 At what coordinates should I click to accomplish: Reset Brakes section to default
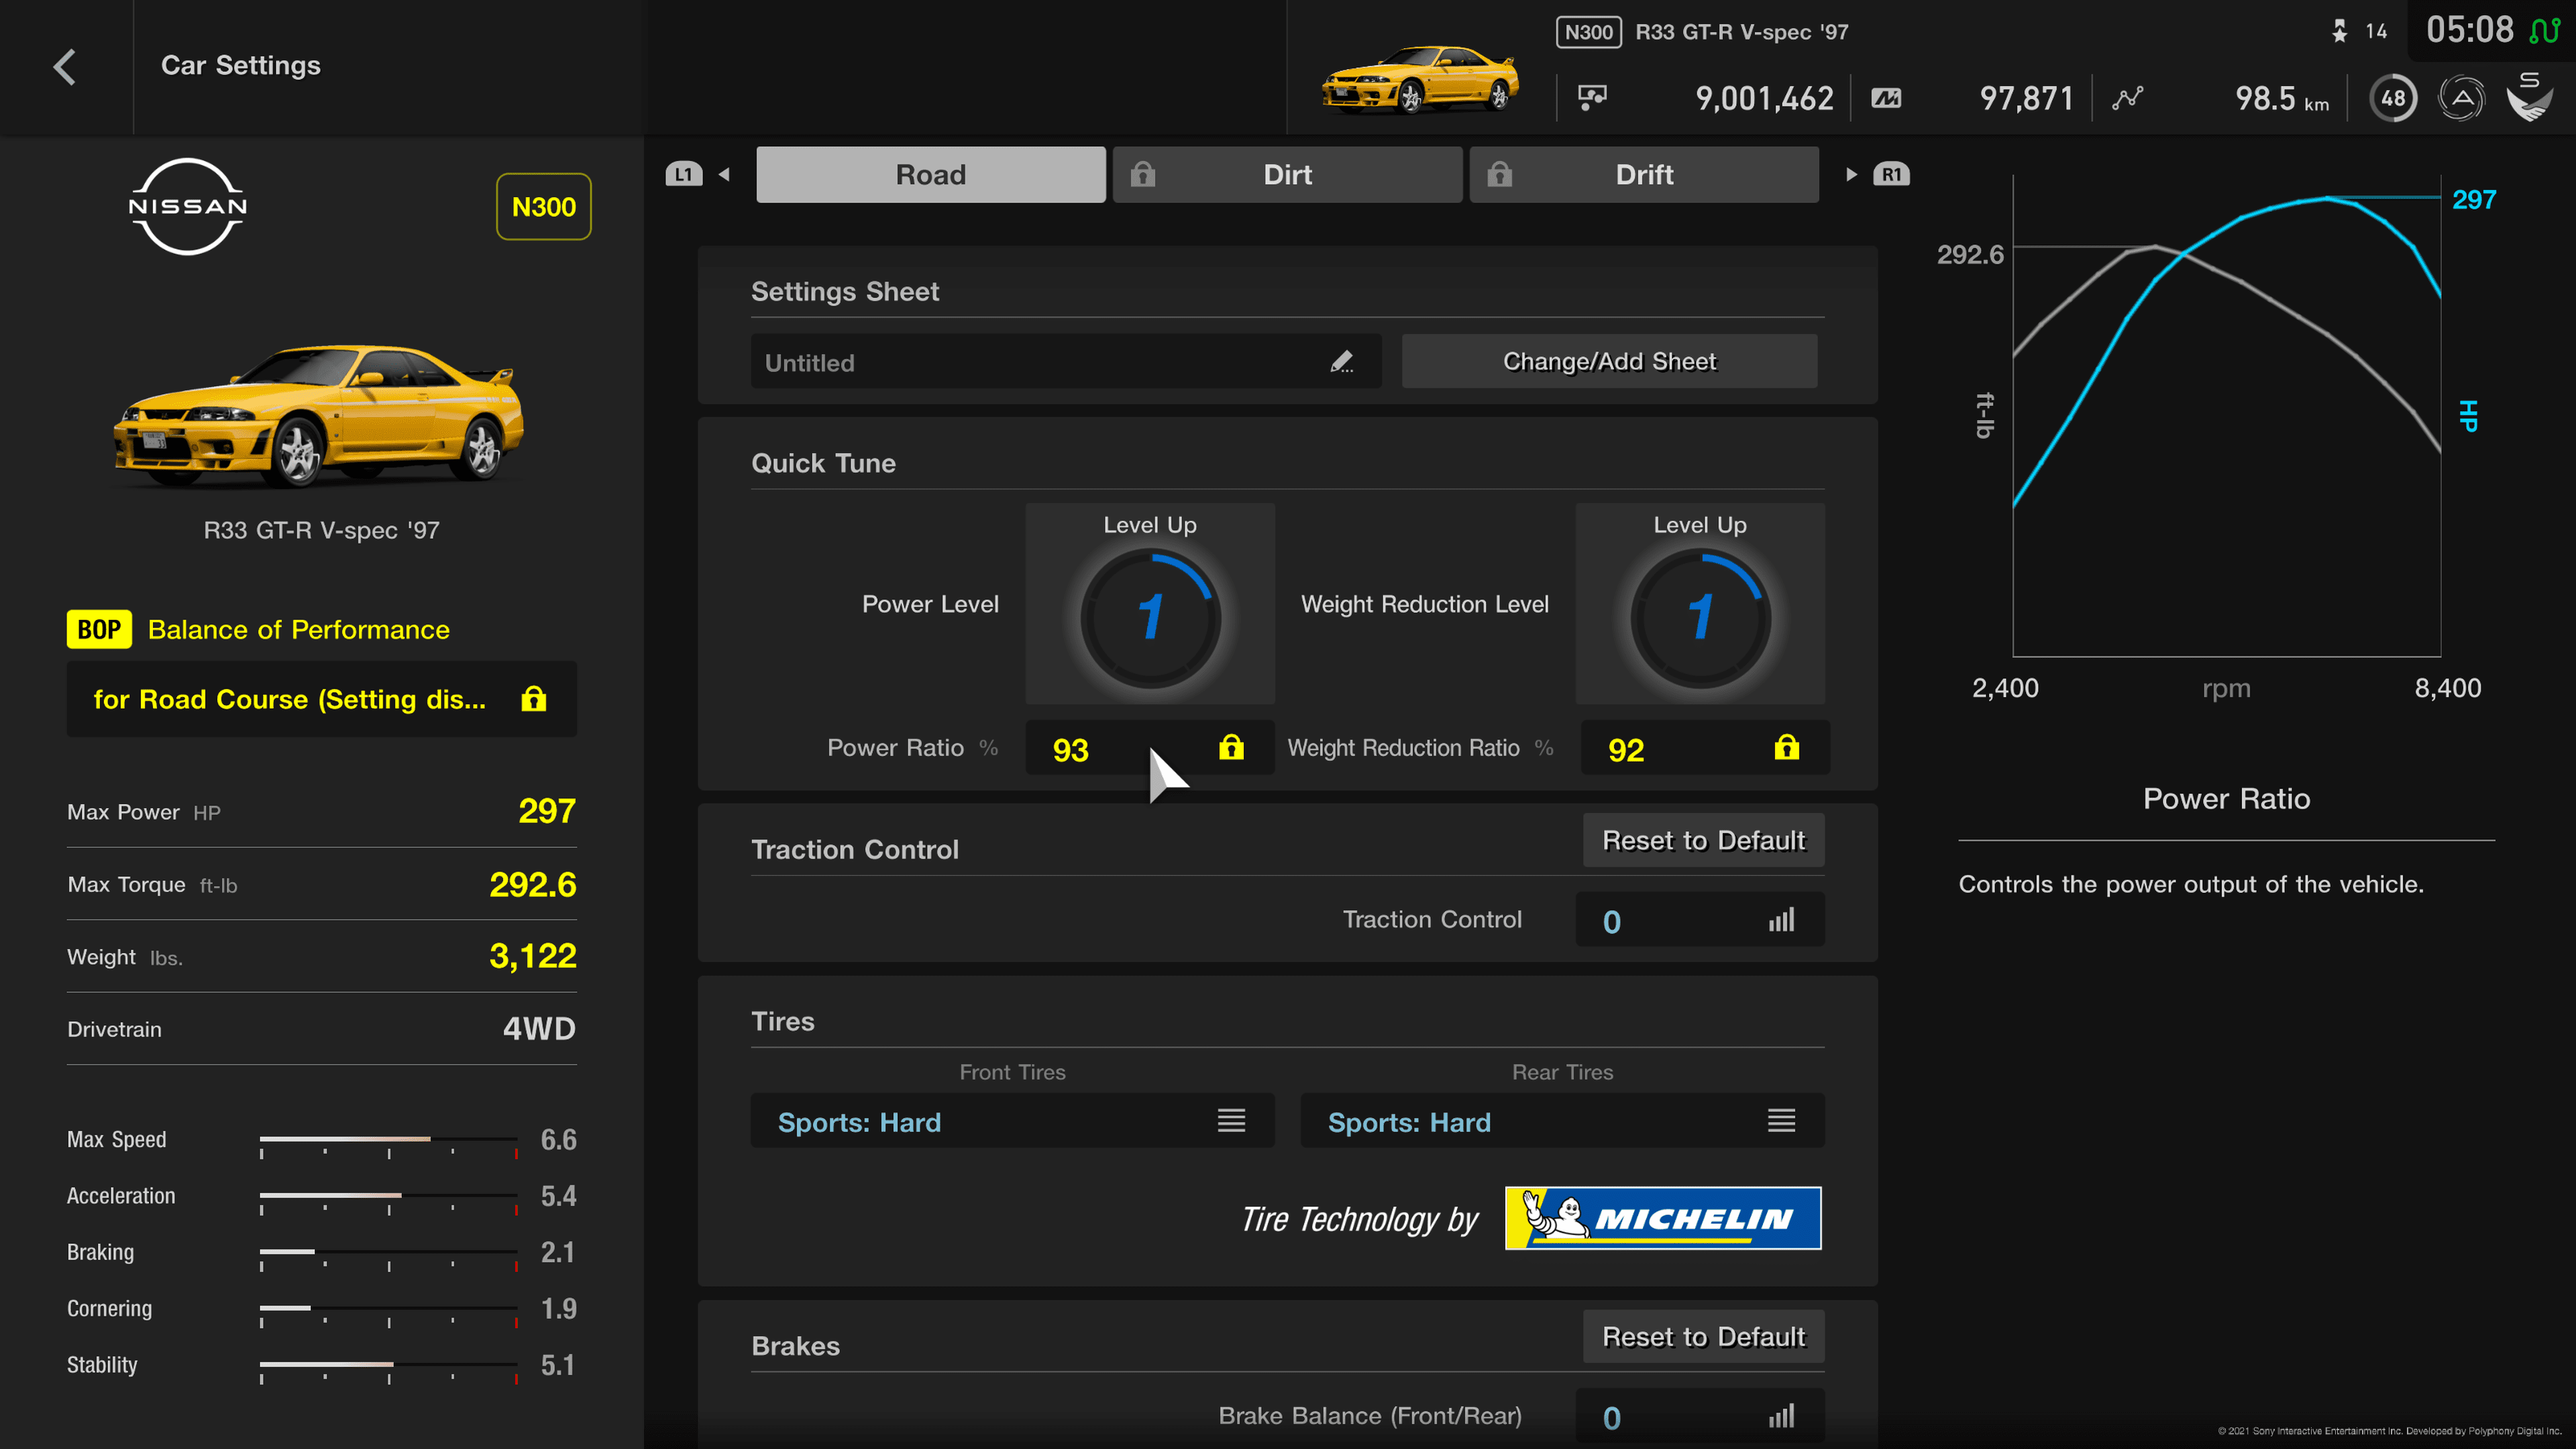click(x=1704, y=1336)
